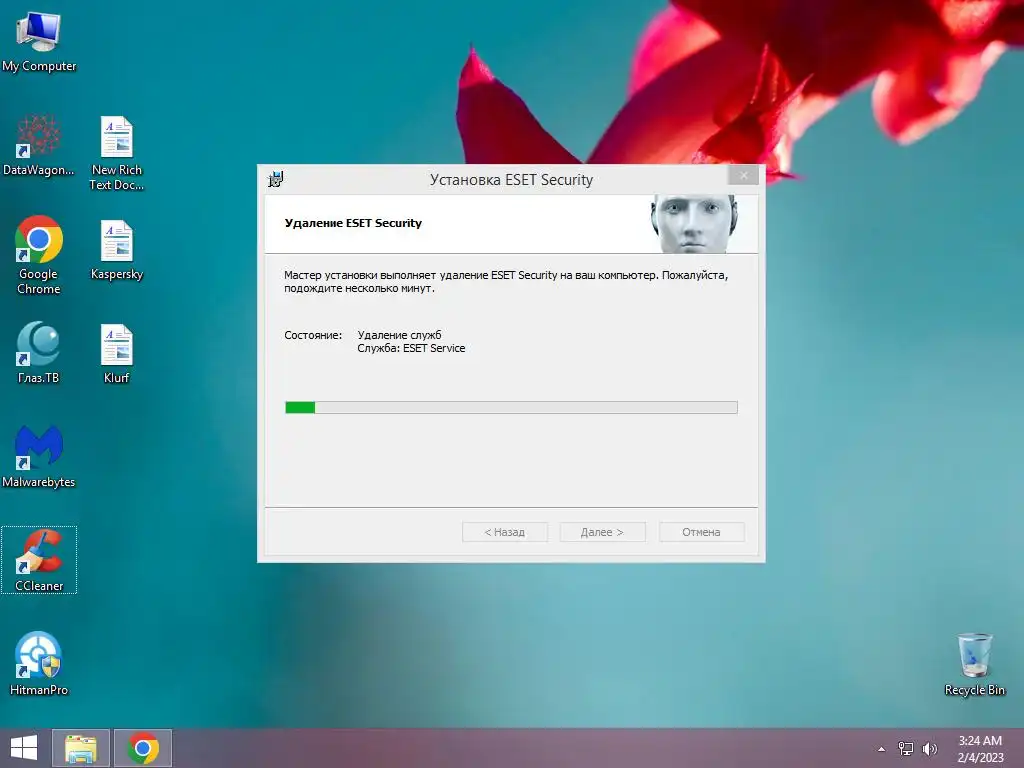This screenshot has width=1024, height=768.
Task: Select the CCleaner desktop shortcut
Action: 39,560
